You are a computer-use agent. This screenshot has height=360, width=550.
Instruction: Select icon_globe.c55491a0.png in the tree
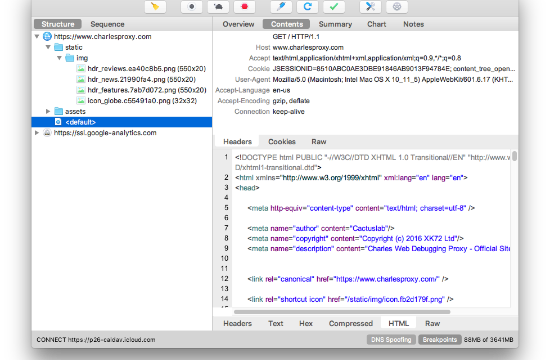(142, 101)
